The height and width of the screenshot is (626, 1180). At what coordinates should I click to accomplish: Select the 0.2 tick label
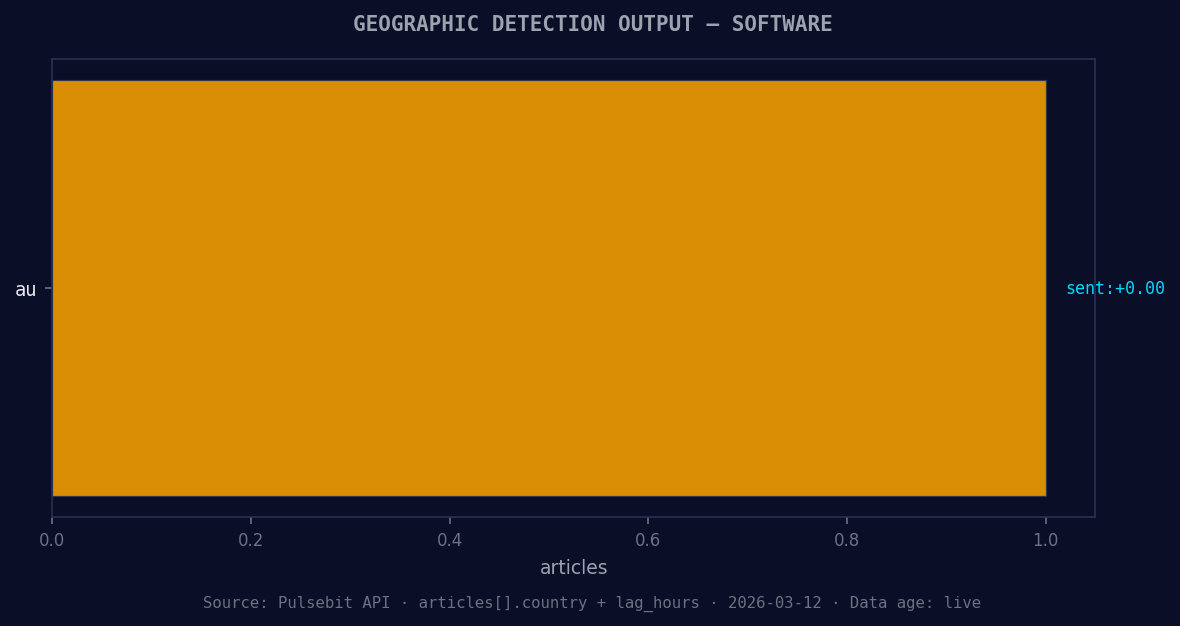252,539
